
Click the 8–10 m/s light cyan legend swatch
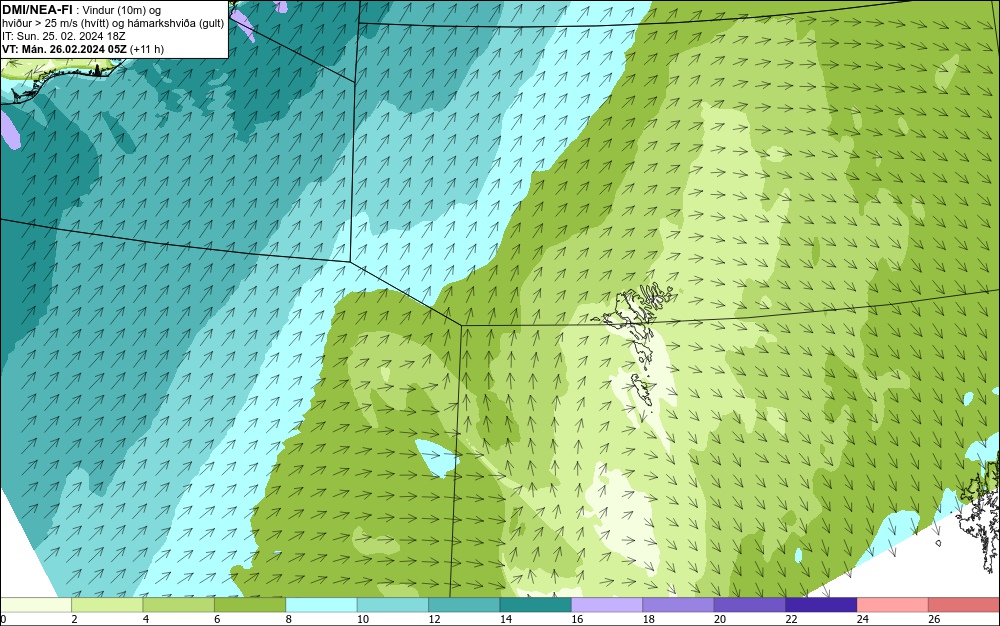click(x=321, y=605)
